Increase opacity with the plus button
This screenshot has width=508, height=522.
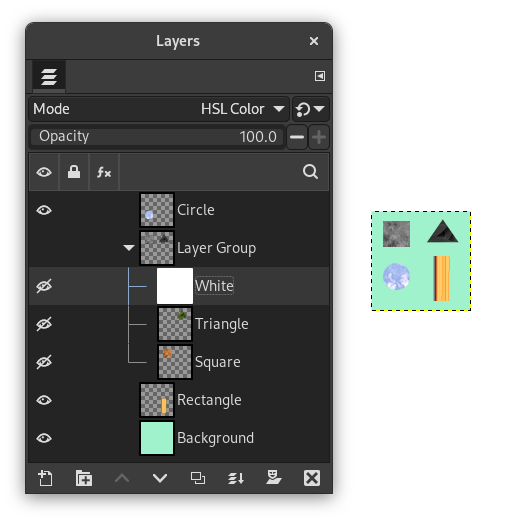pyautogui.click(x=319, y=137)
